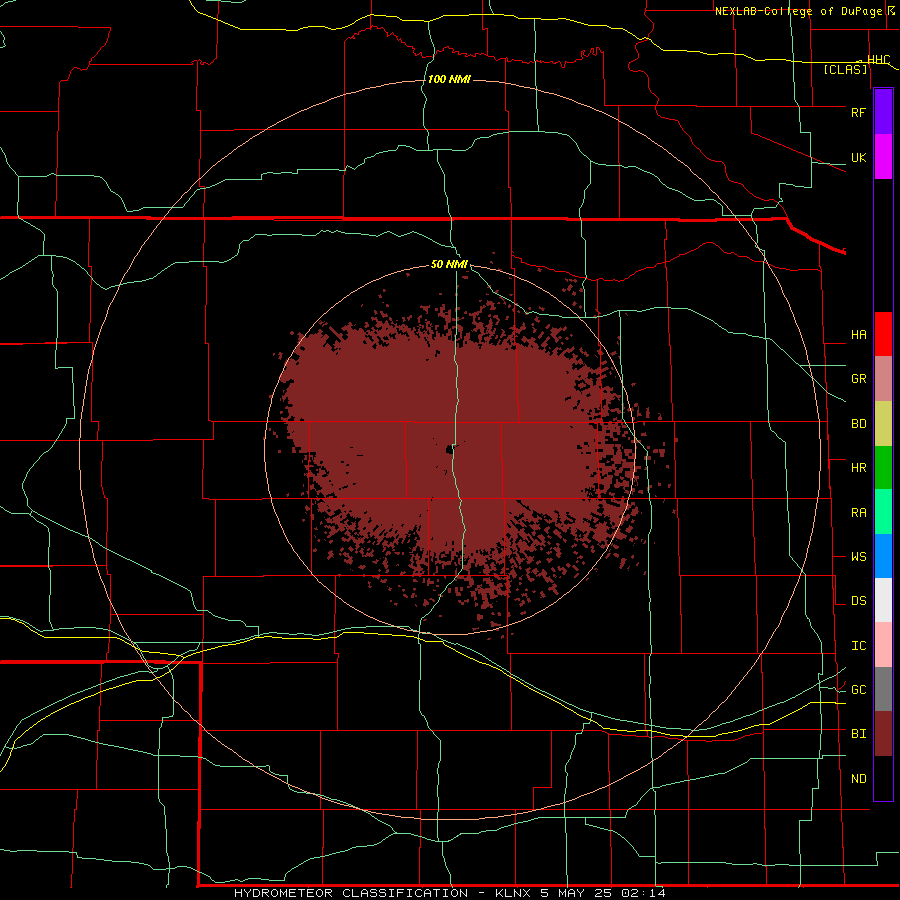Screen dimensions: 900x900
Task: Click the BI legend label text
Action: 858,734
